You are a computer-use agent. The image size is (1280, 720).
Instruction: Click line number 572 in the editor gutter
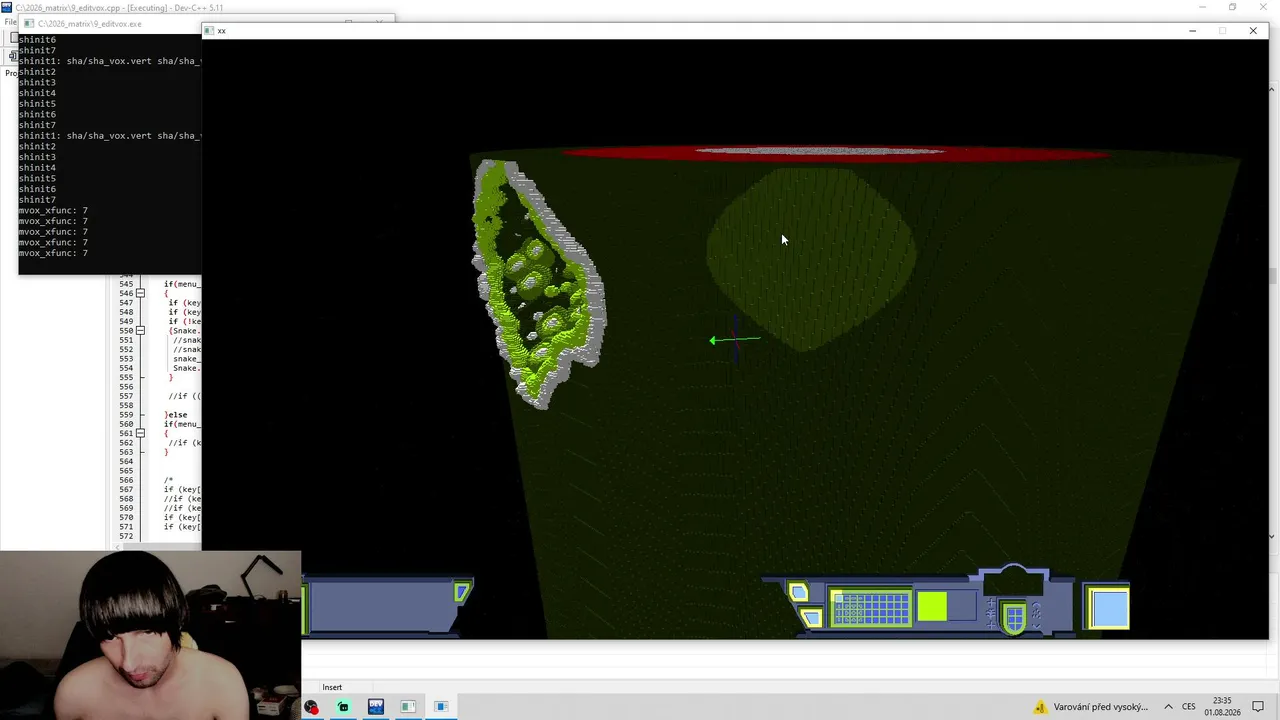126,537
